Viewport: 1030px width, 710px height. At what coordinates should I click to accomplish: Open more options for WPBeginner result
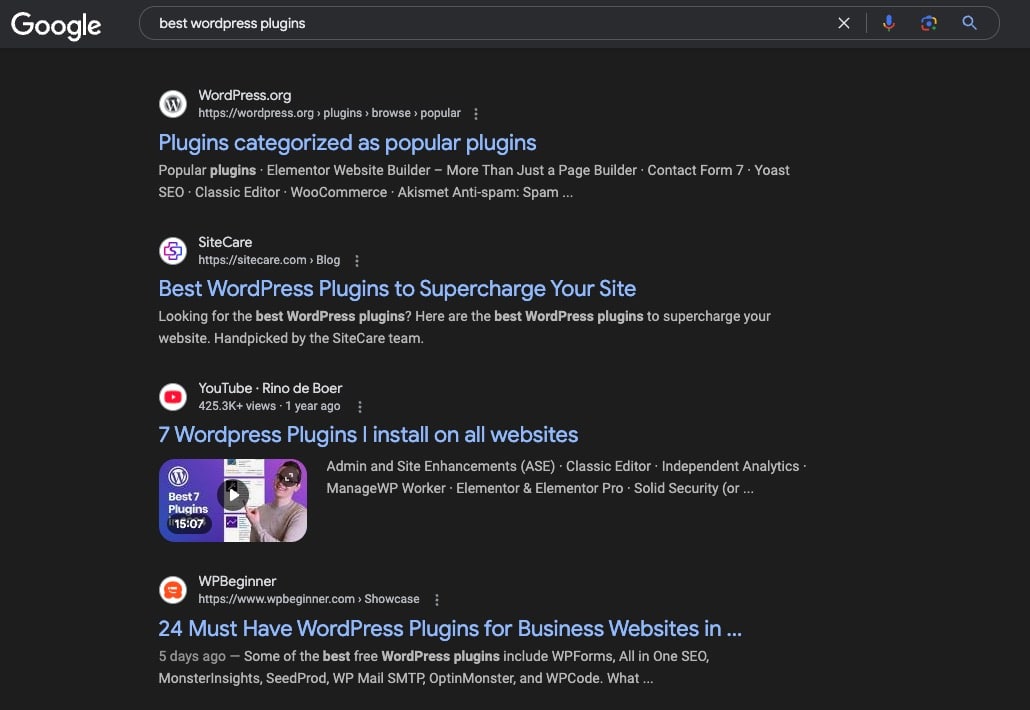pyautogui.click(x=436, y=600)
